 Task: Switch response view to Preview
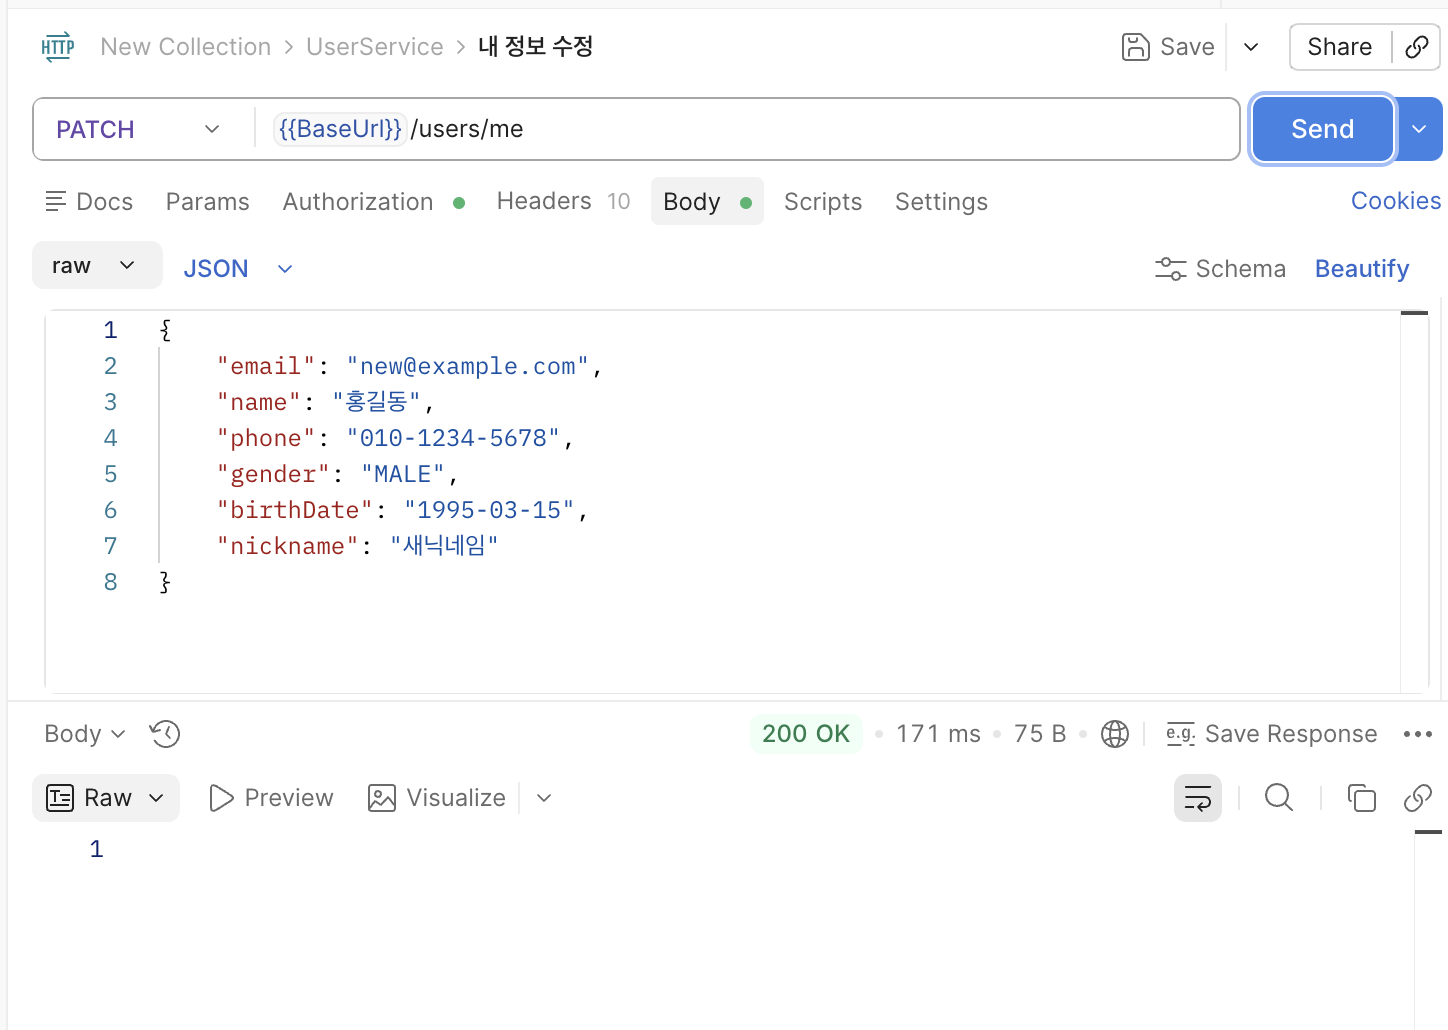tap(271, 798)
